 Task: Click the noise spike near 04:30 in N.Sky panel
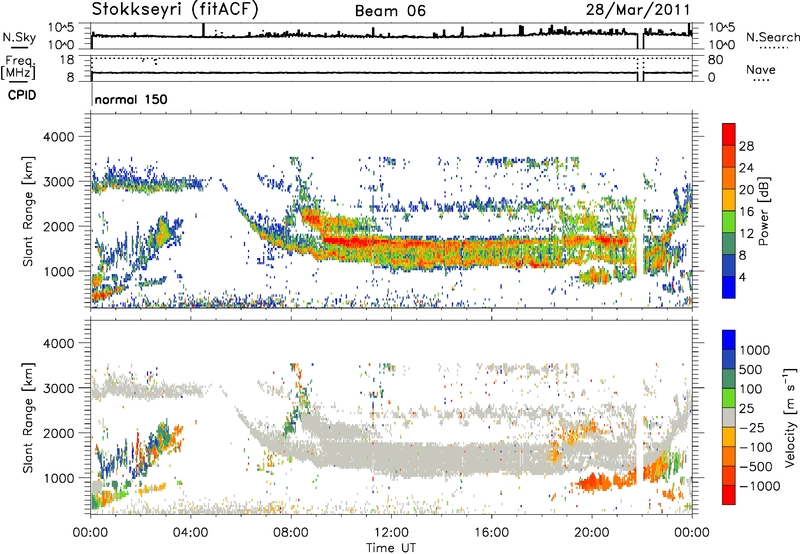point(203,30)
